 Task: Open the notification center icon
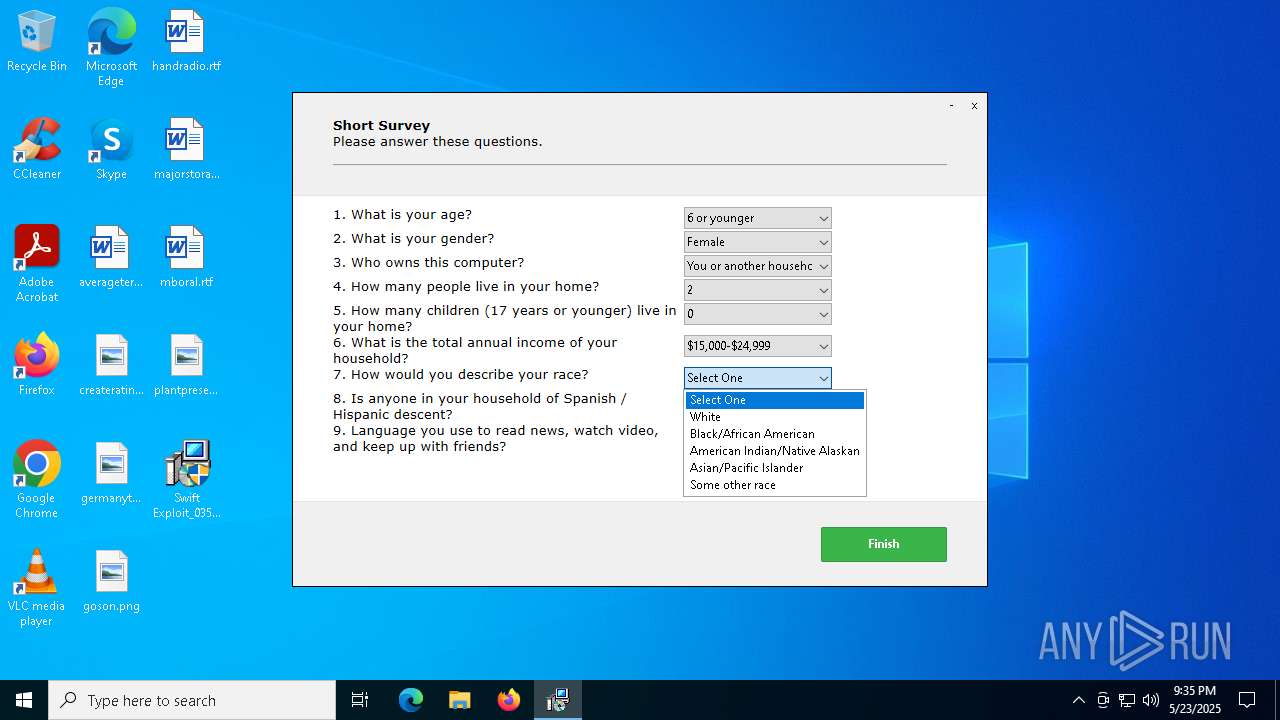(x=1247, y=700)
